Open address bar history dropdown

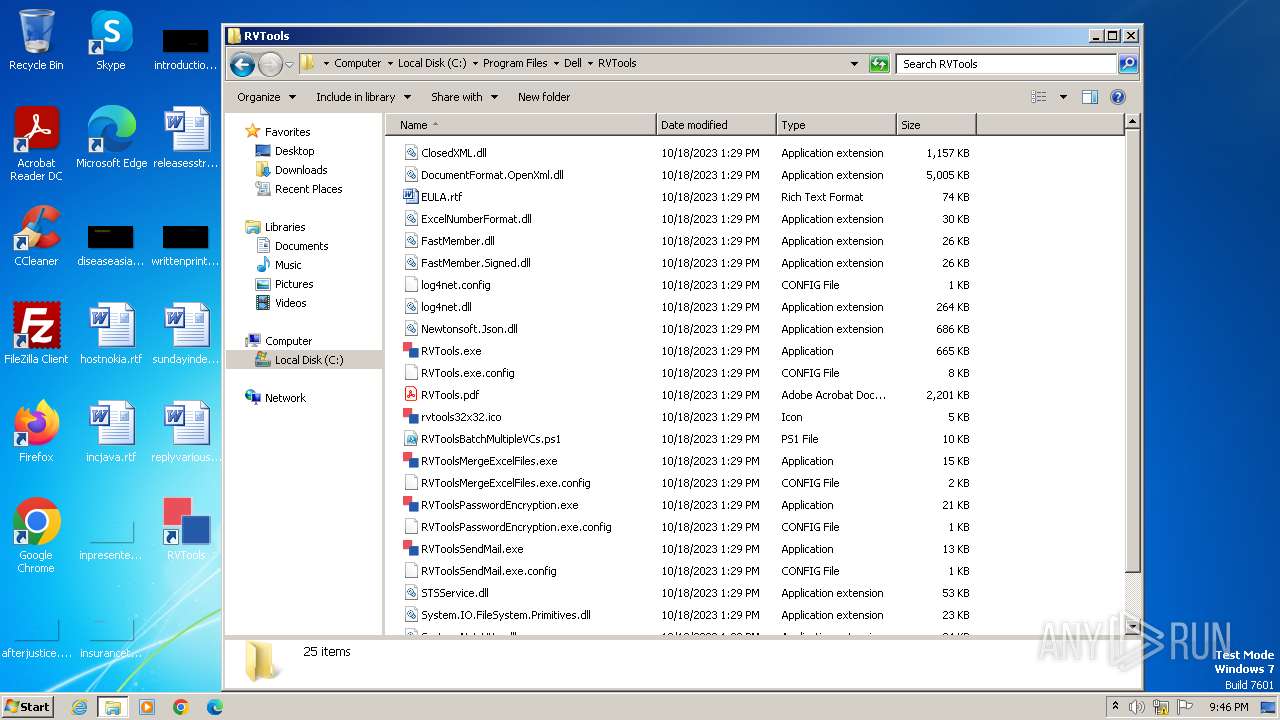pos(854,64)
